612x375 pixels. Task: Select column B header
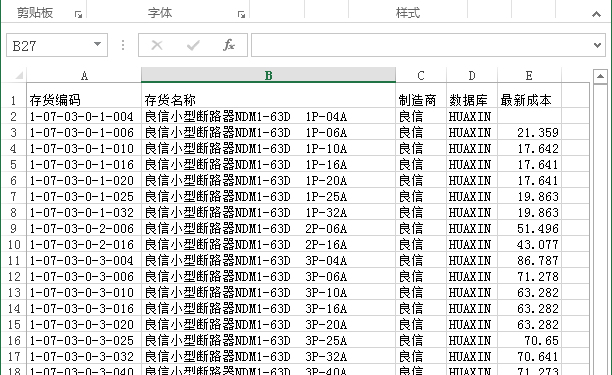(x=268, y=75)
